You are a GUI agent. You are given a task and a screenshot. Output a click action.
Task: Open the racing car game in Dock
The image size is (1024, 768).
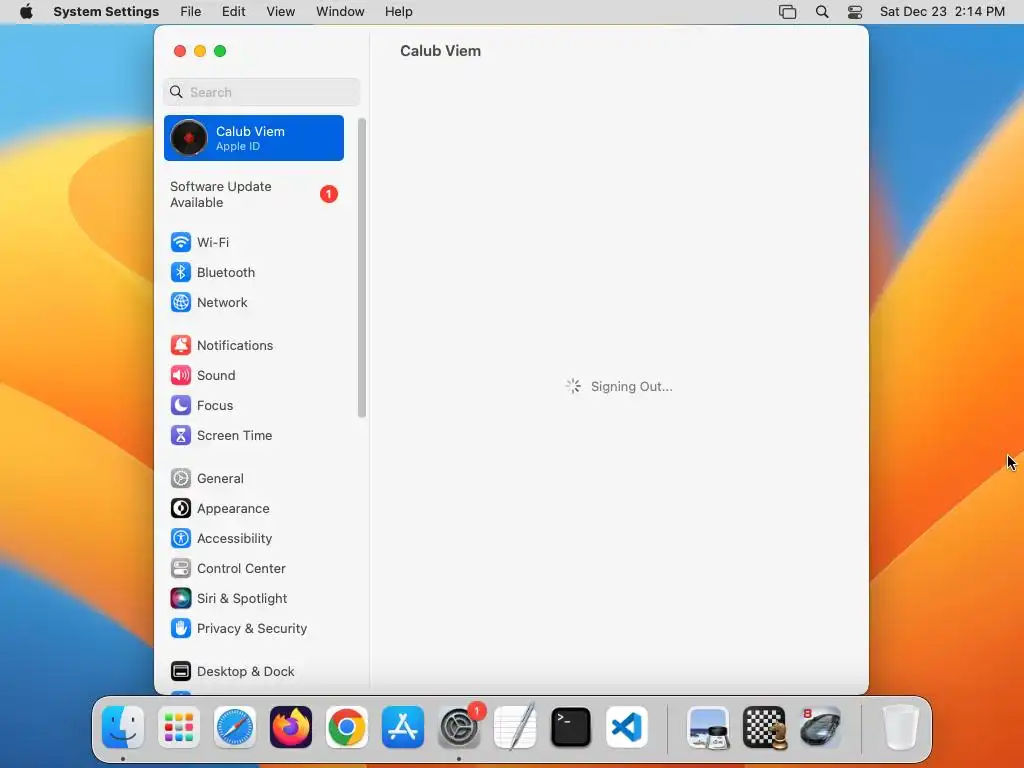pos(820,727)
